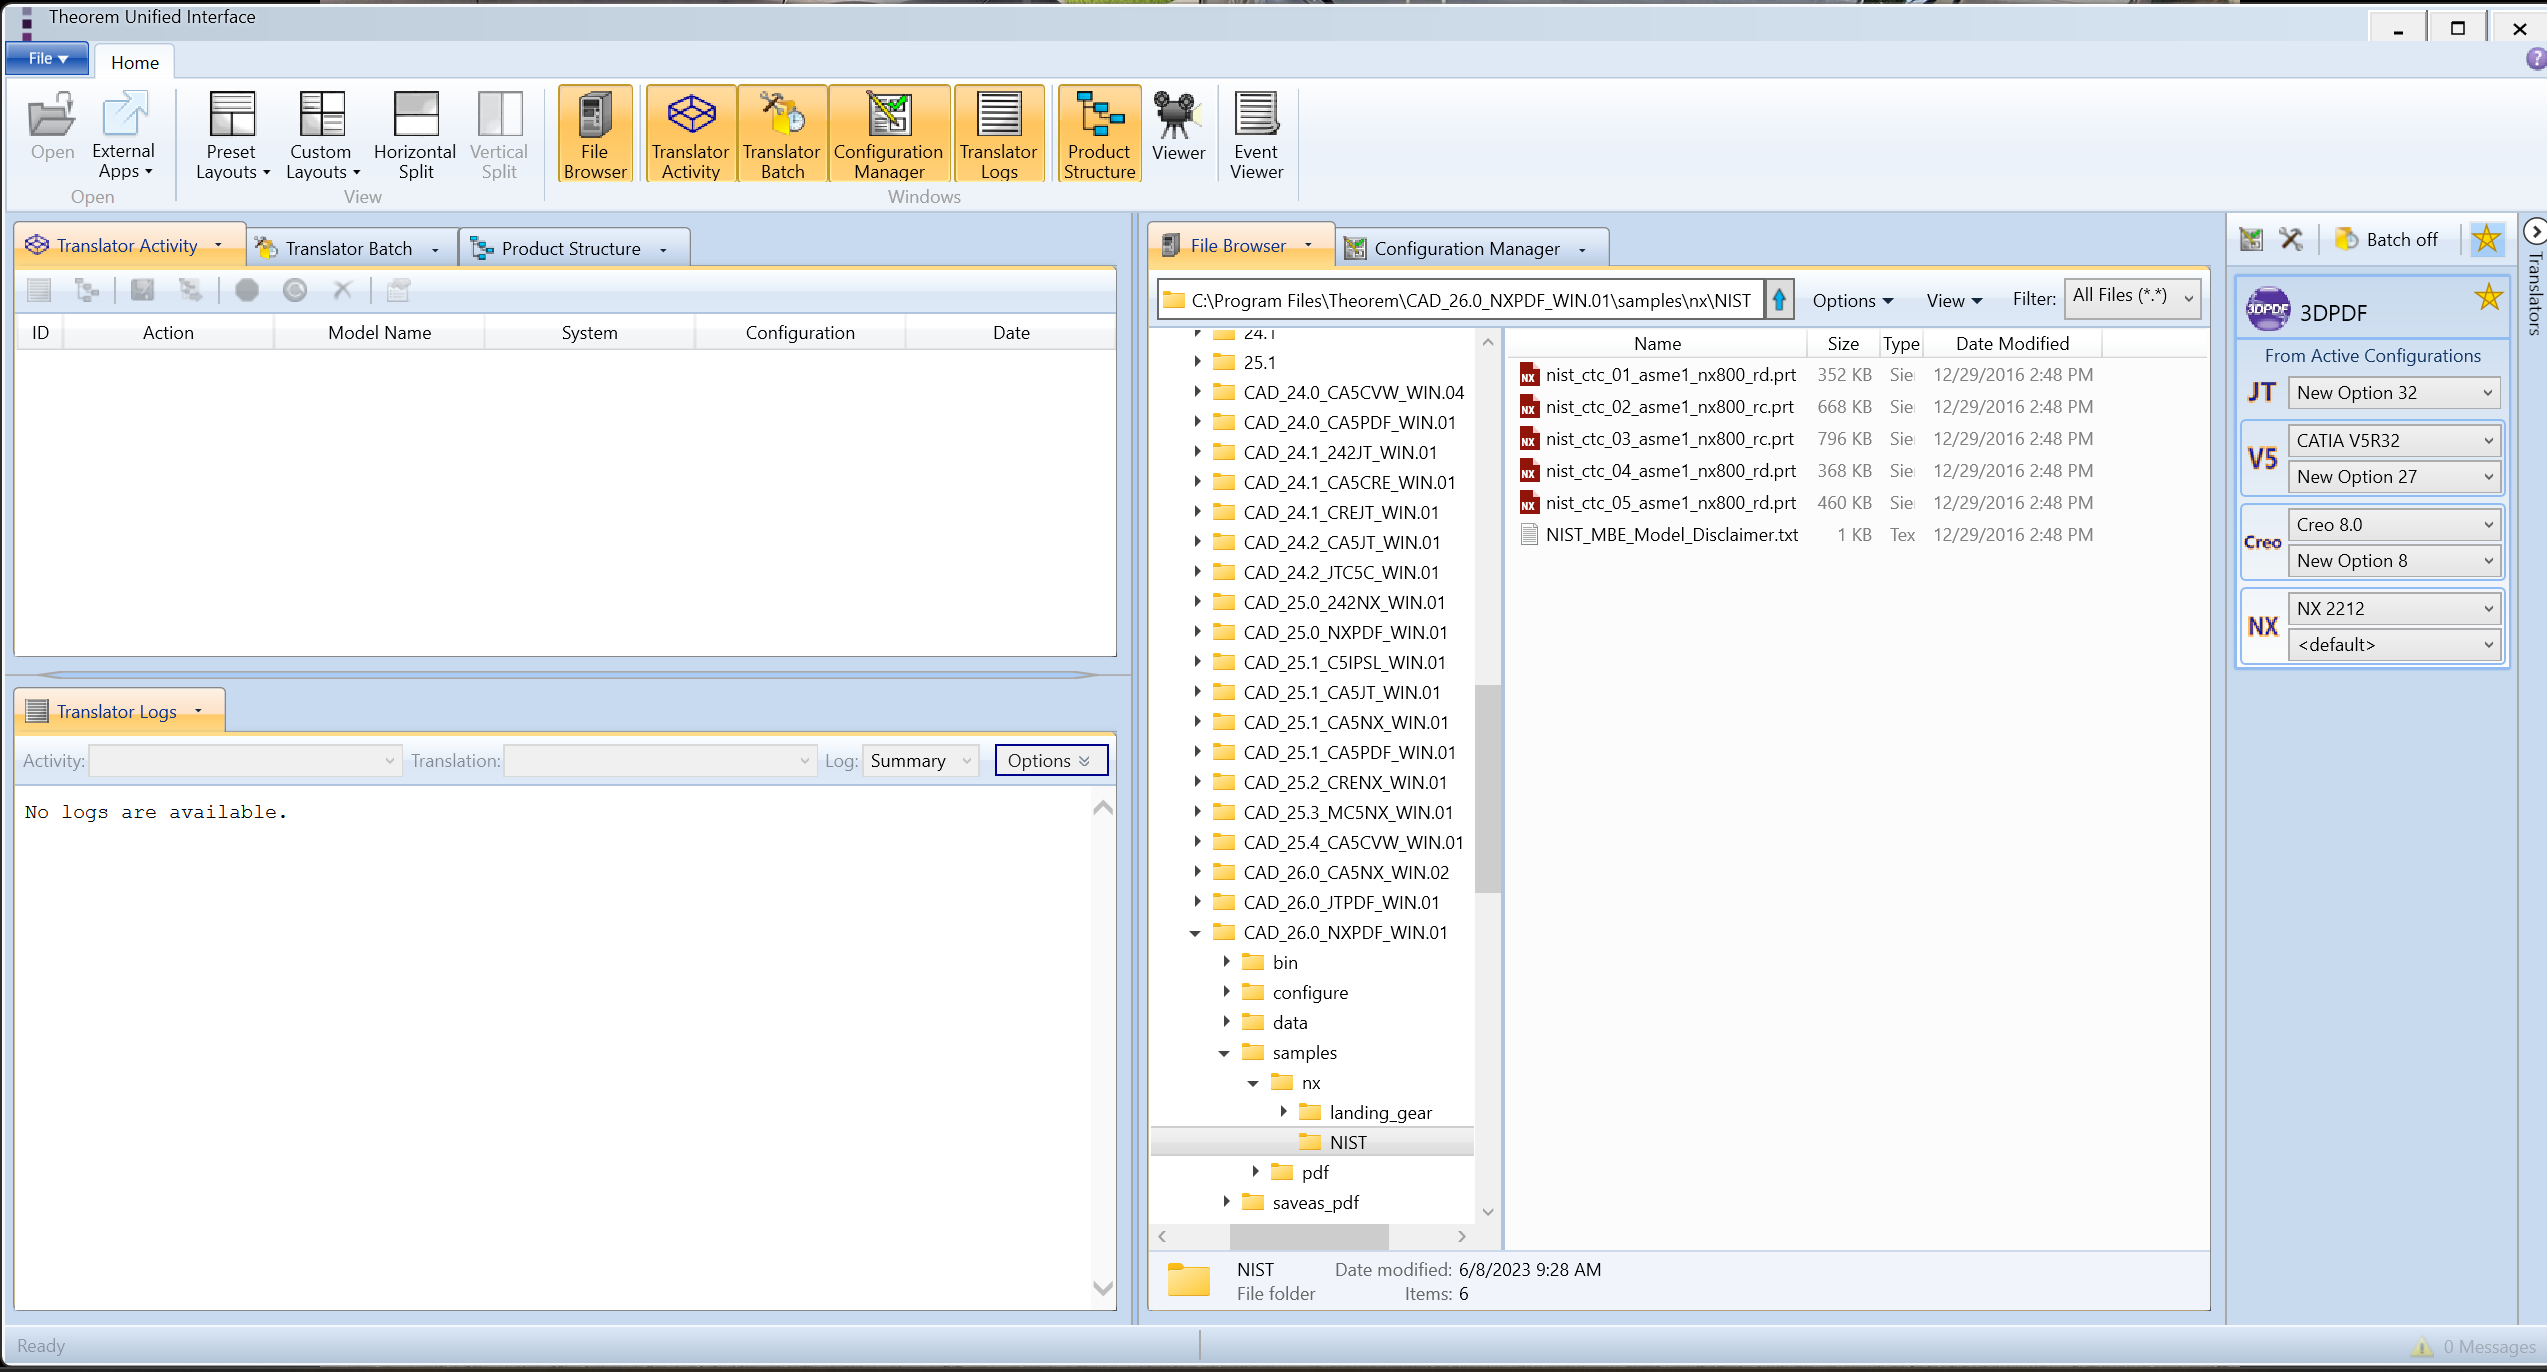The height and width of the screenshot is (1372, 2547).
Task: Click configuration icon in translators toolbar
Action: pos(2251,239)
